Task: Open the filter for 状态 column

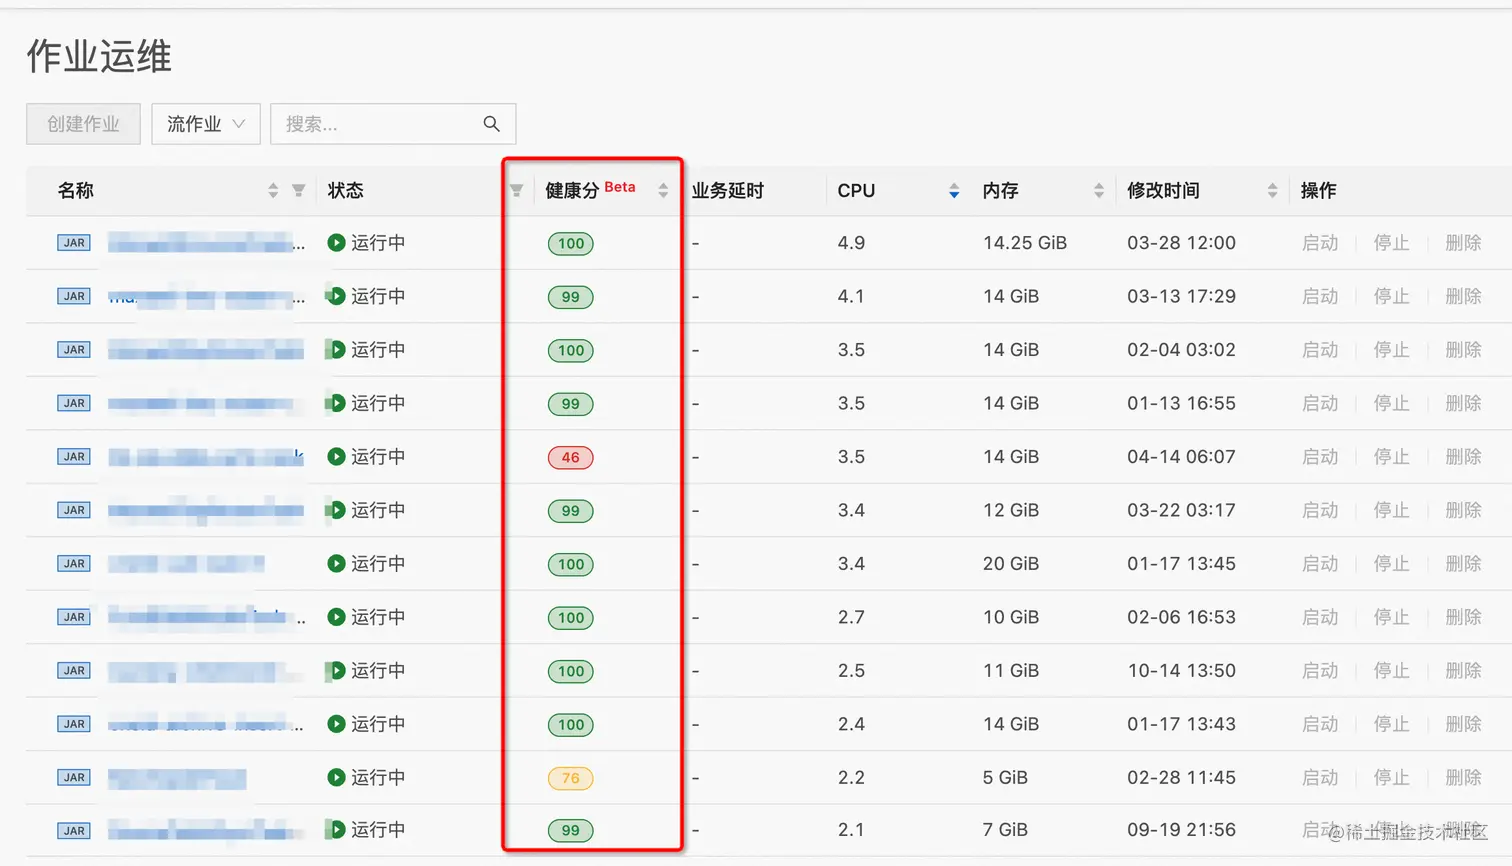Action: click(516, 190)
